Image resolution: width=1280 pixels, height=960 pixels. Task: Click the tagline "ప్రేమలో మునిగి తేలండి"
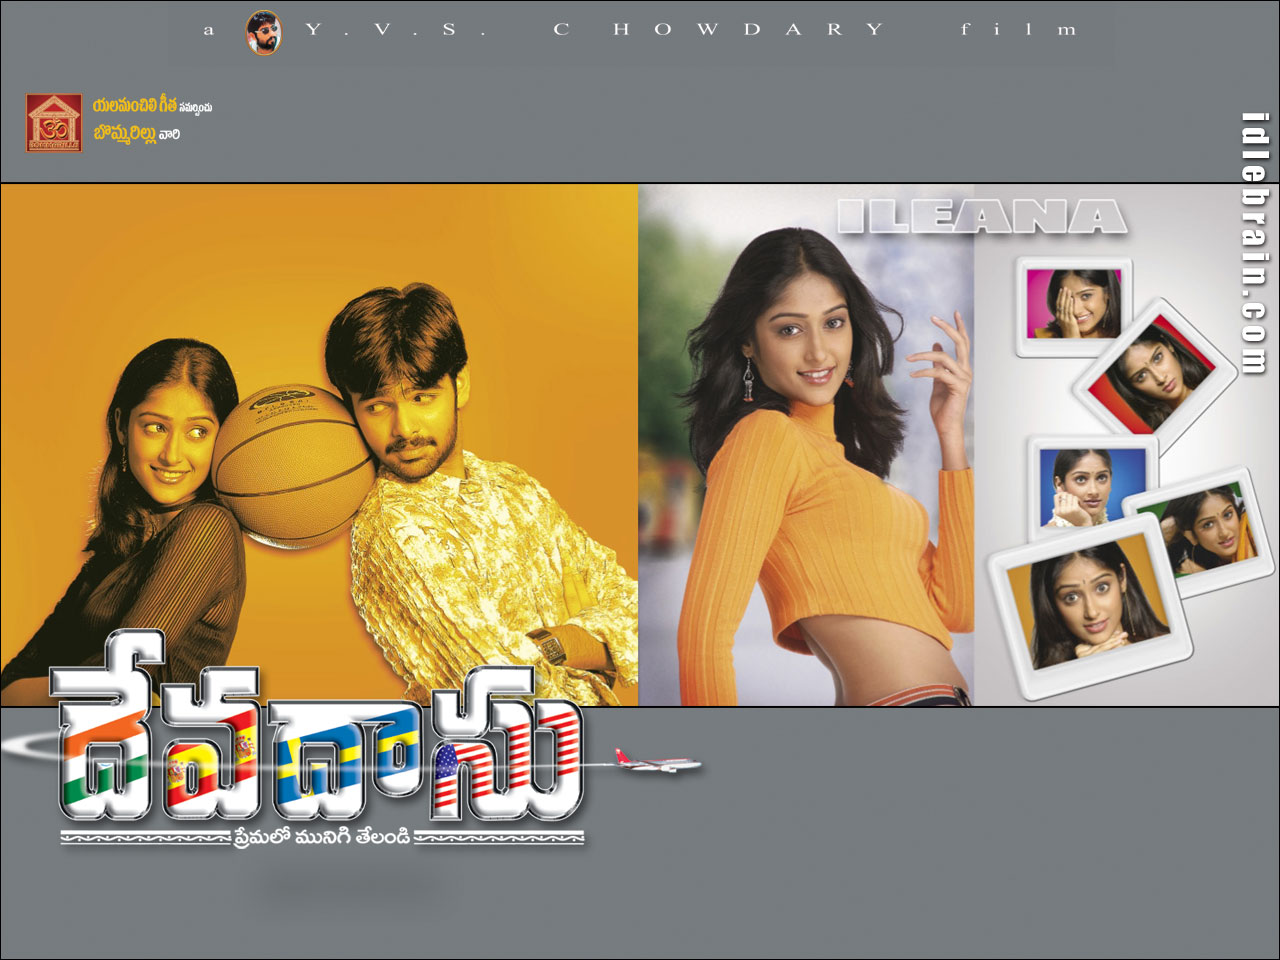pos(323,836)
